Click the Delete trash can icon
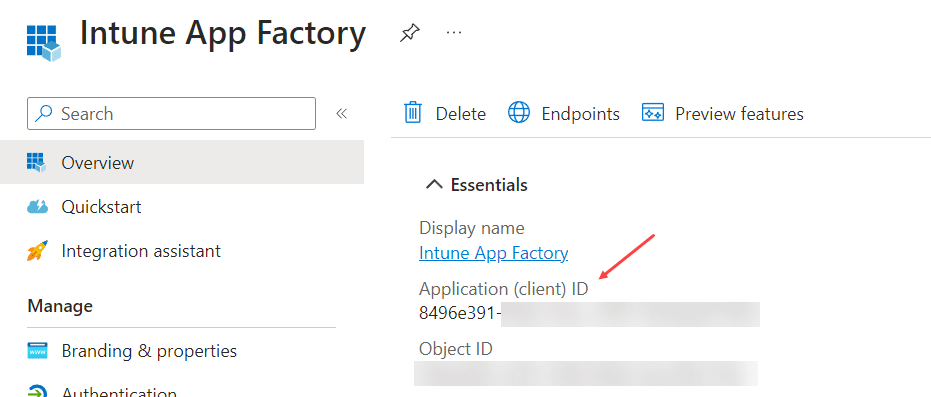 [413, 113]
